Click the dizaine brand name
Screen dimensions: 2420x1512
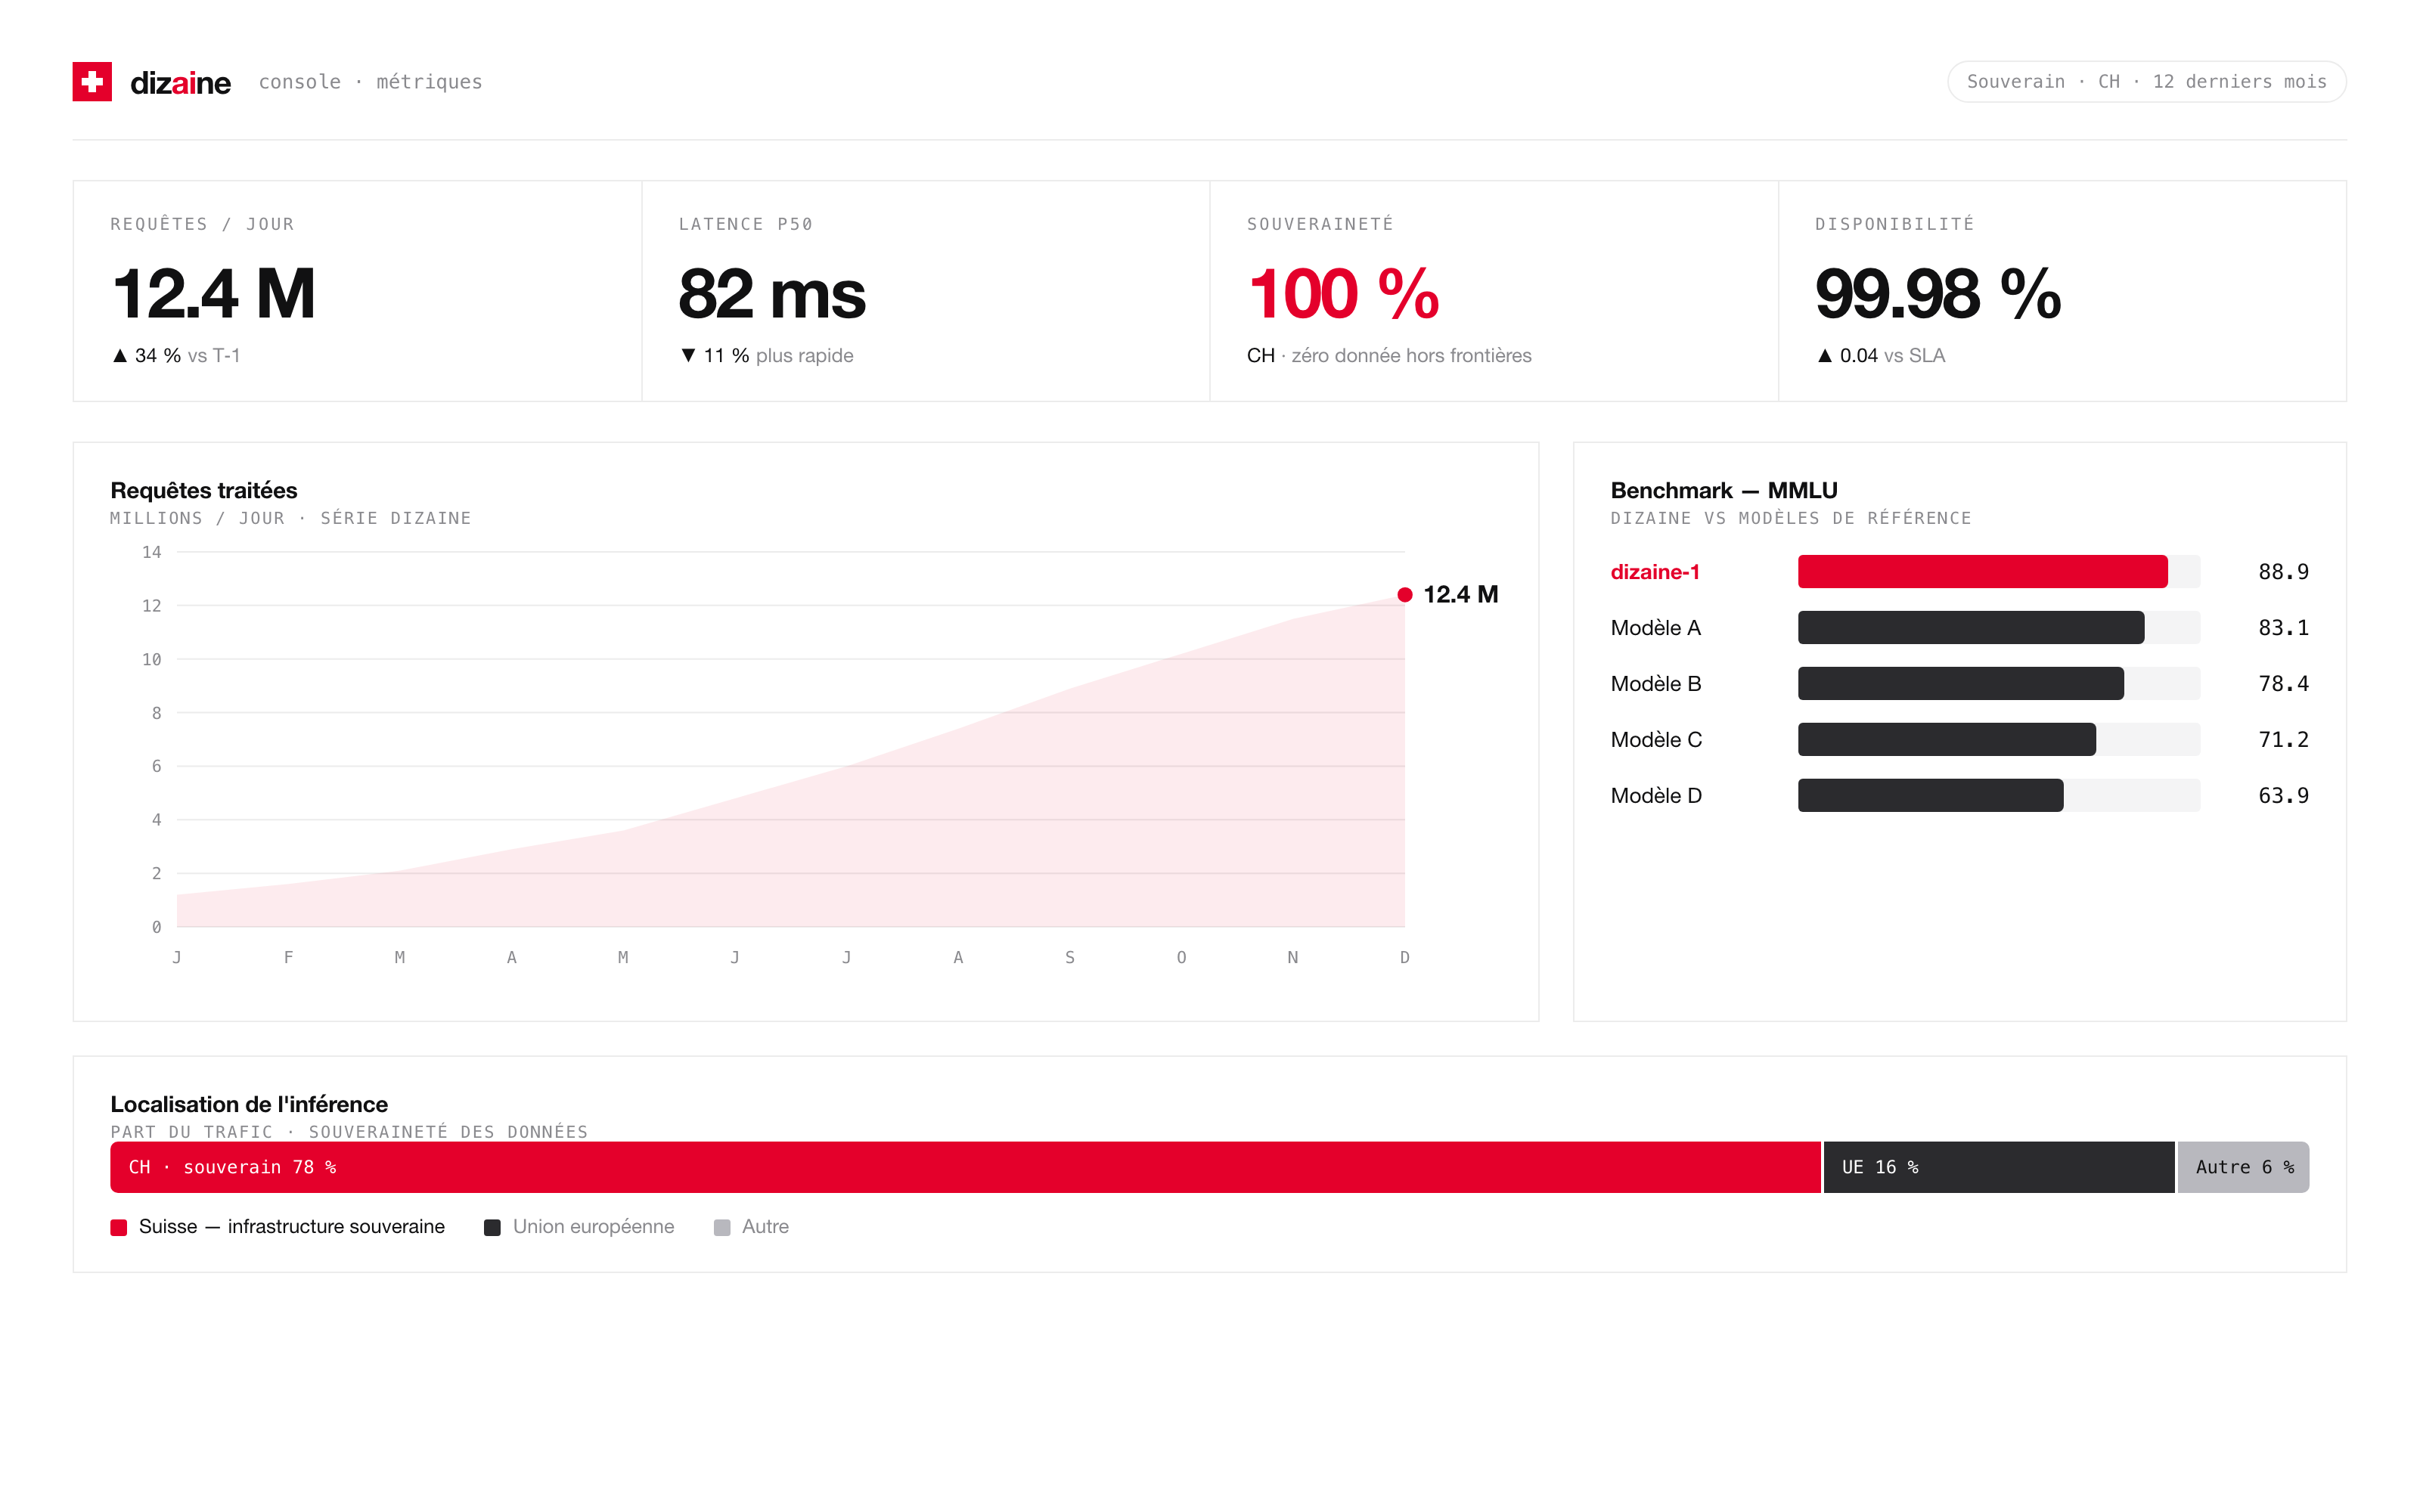(x=181, y=83)
